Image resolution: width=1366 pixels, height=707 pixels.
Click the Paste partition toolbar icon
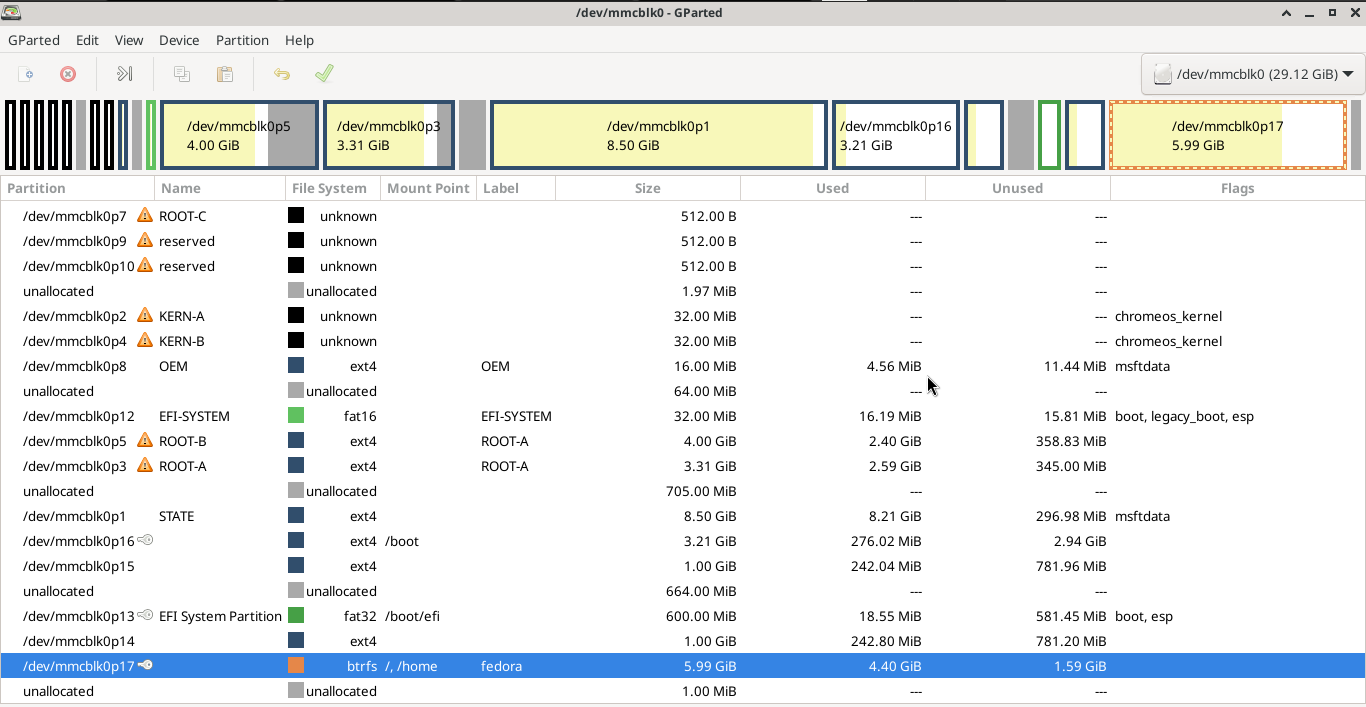coord(225,74)
